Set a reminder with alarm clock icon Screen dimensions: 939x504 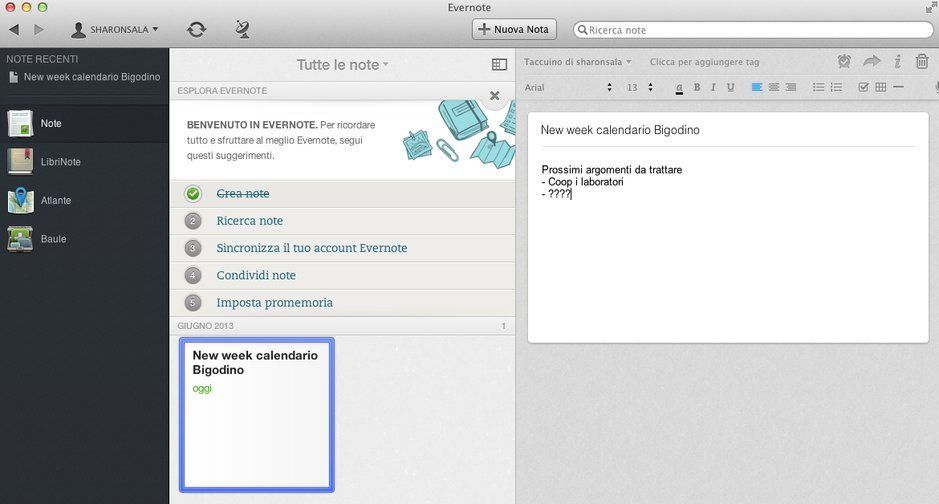pyautogui.click(x=844, y=61)
